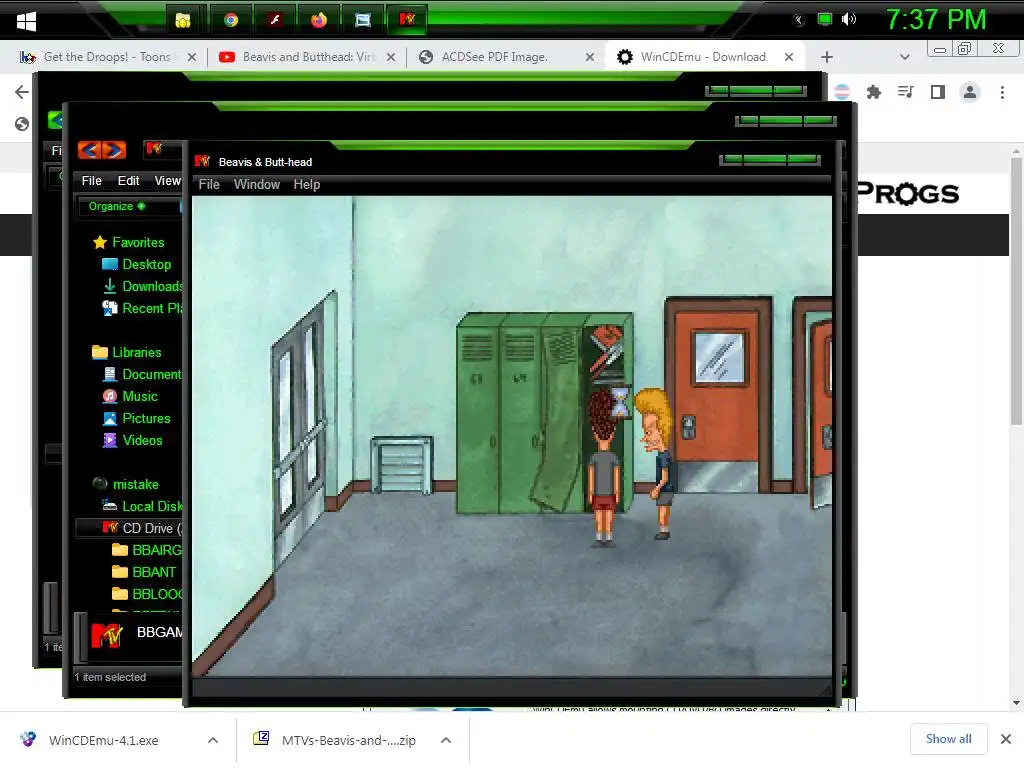The image size is (1024, 768).
Task: Click Explorer forward arrow button
Action: click(114, 150)
